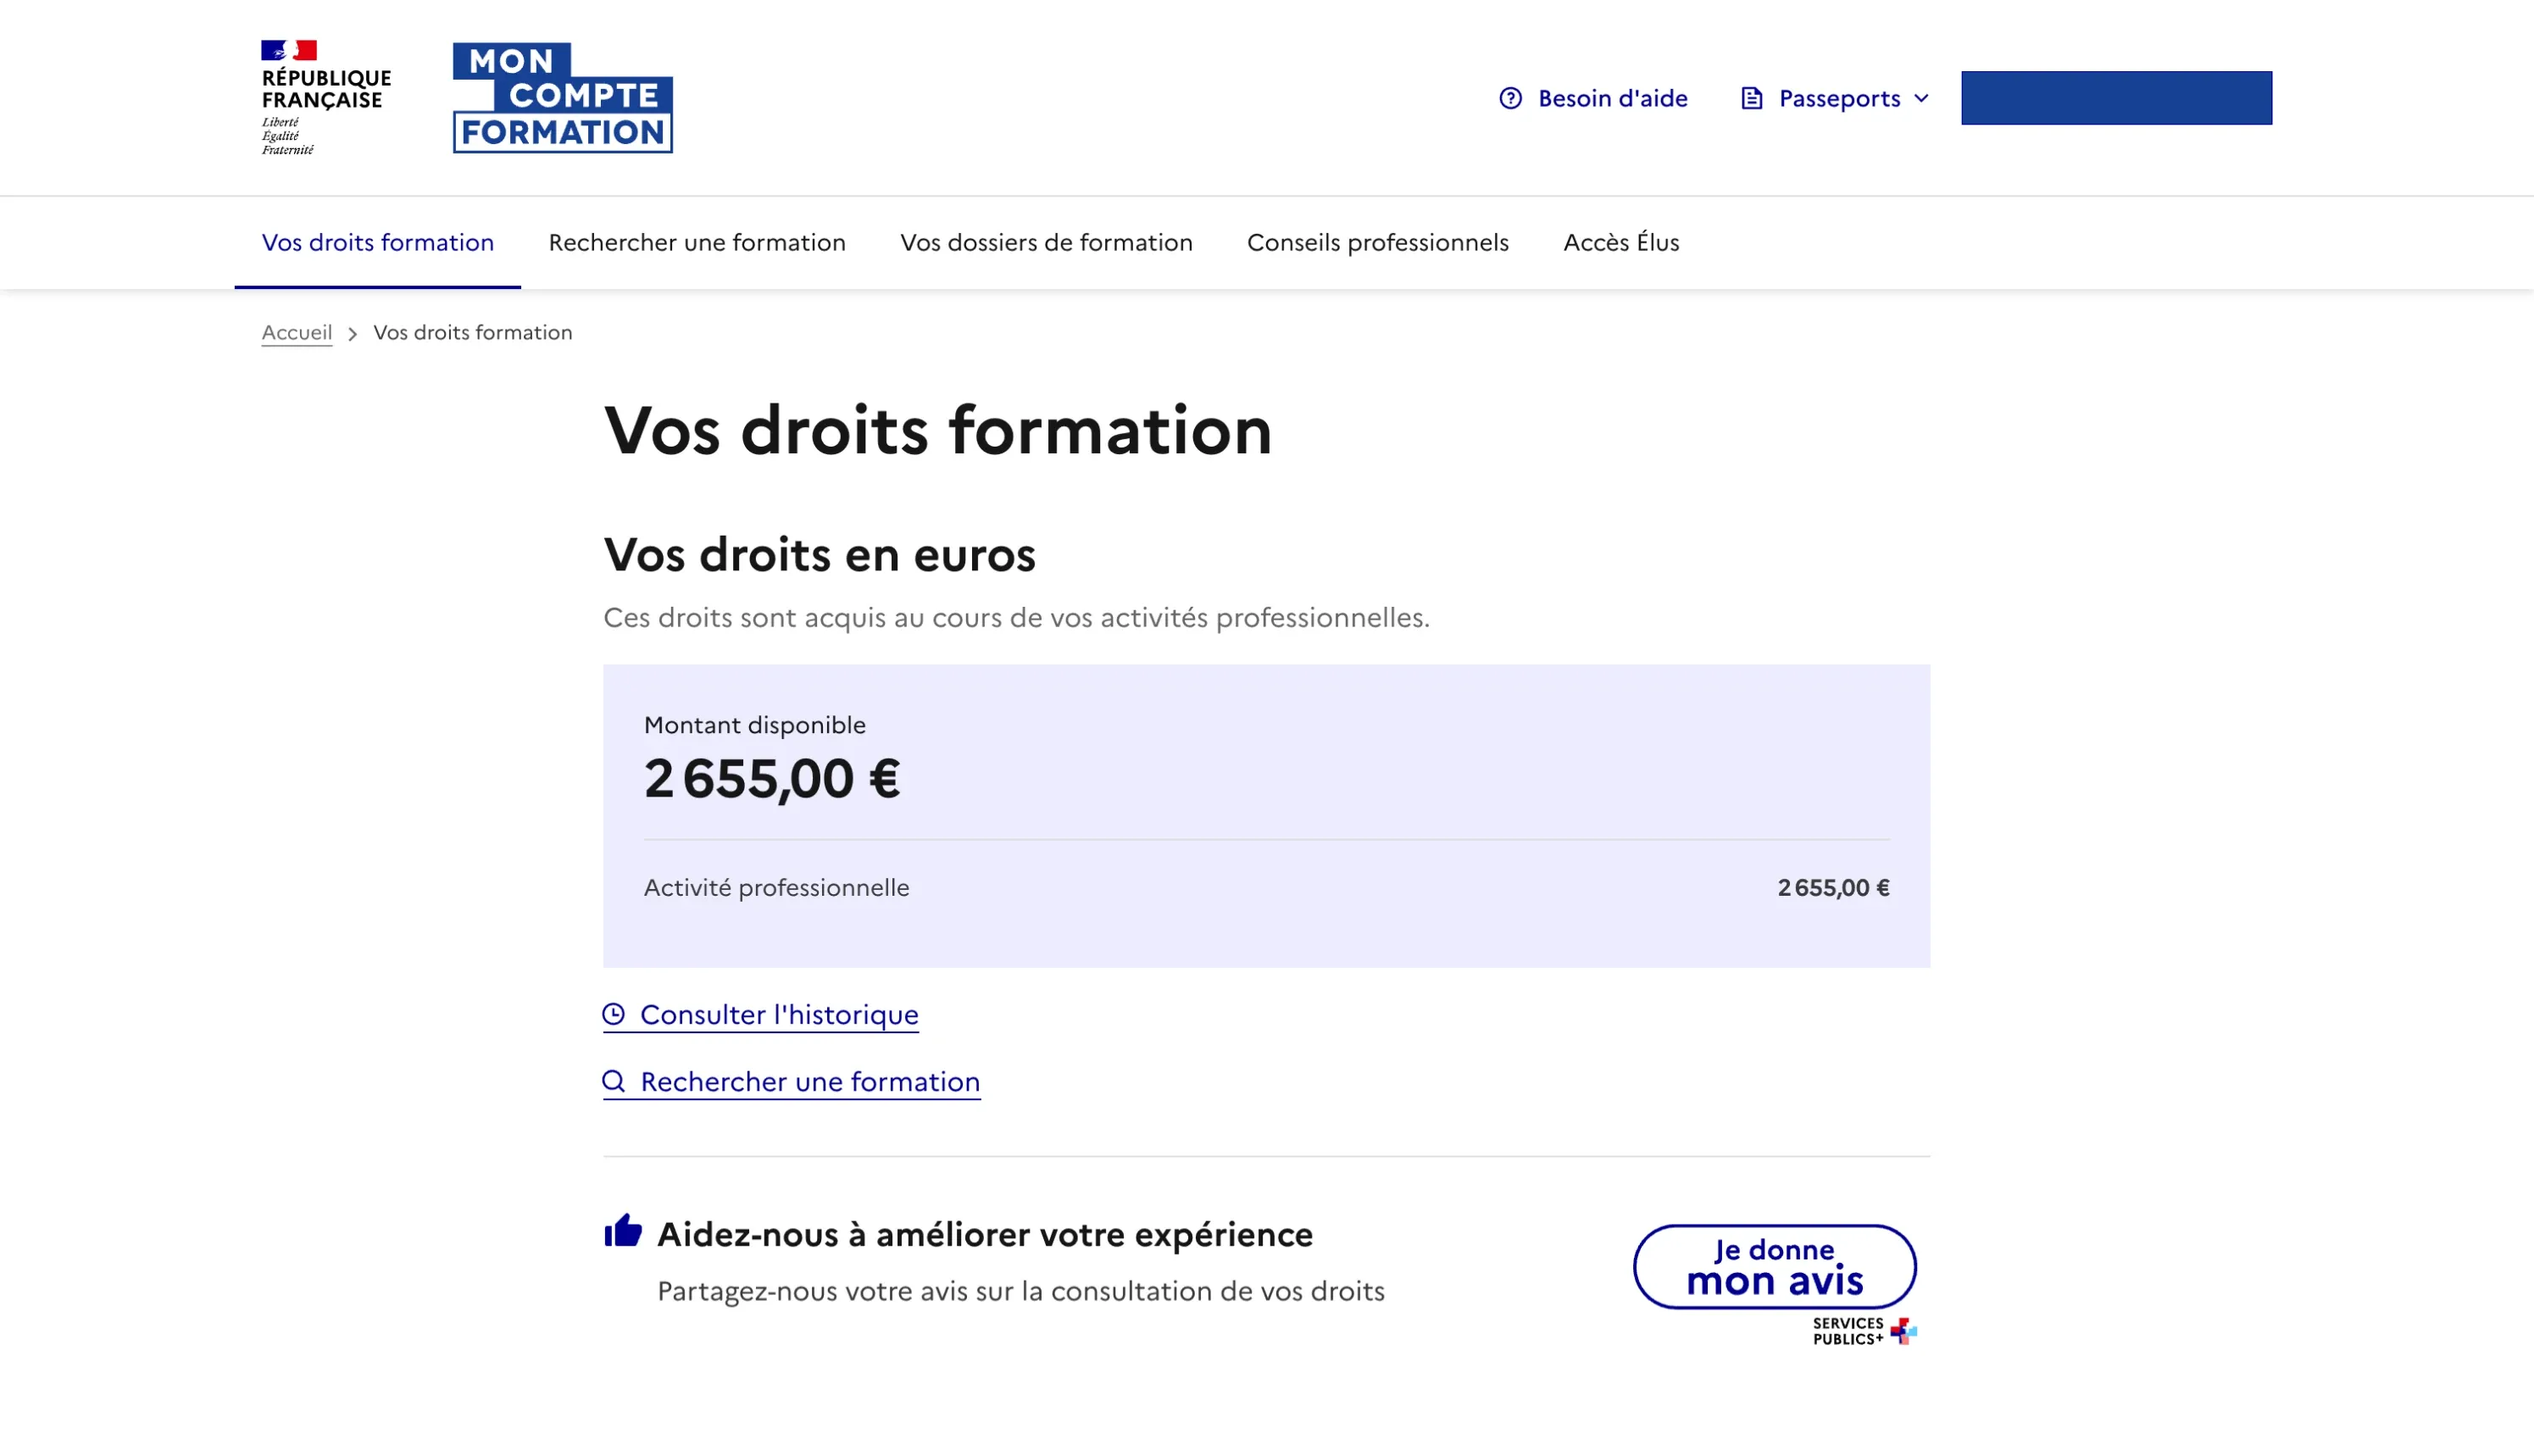This screenshot has width=2534, height=1456.
Task: Click the Passeports document icon
Action: [x=1750, y=98]
